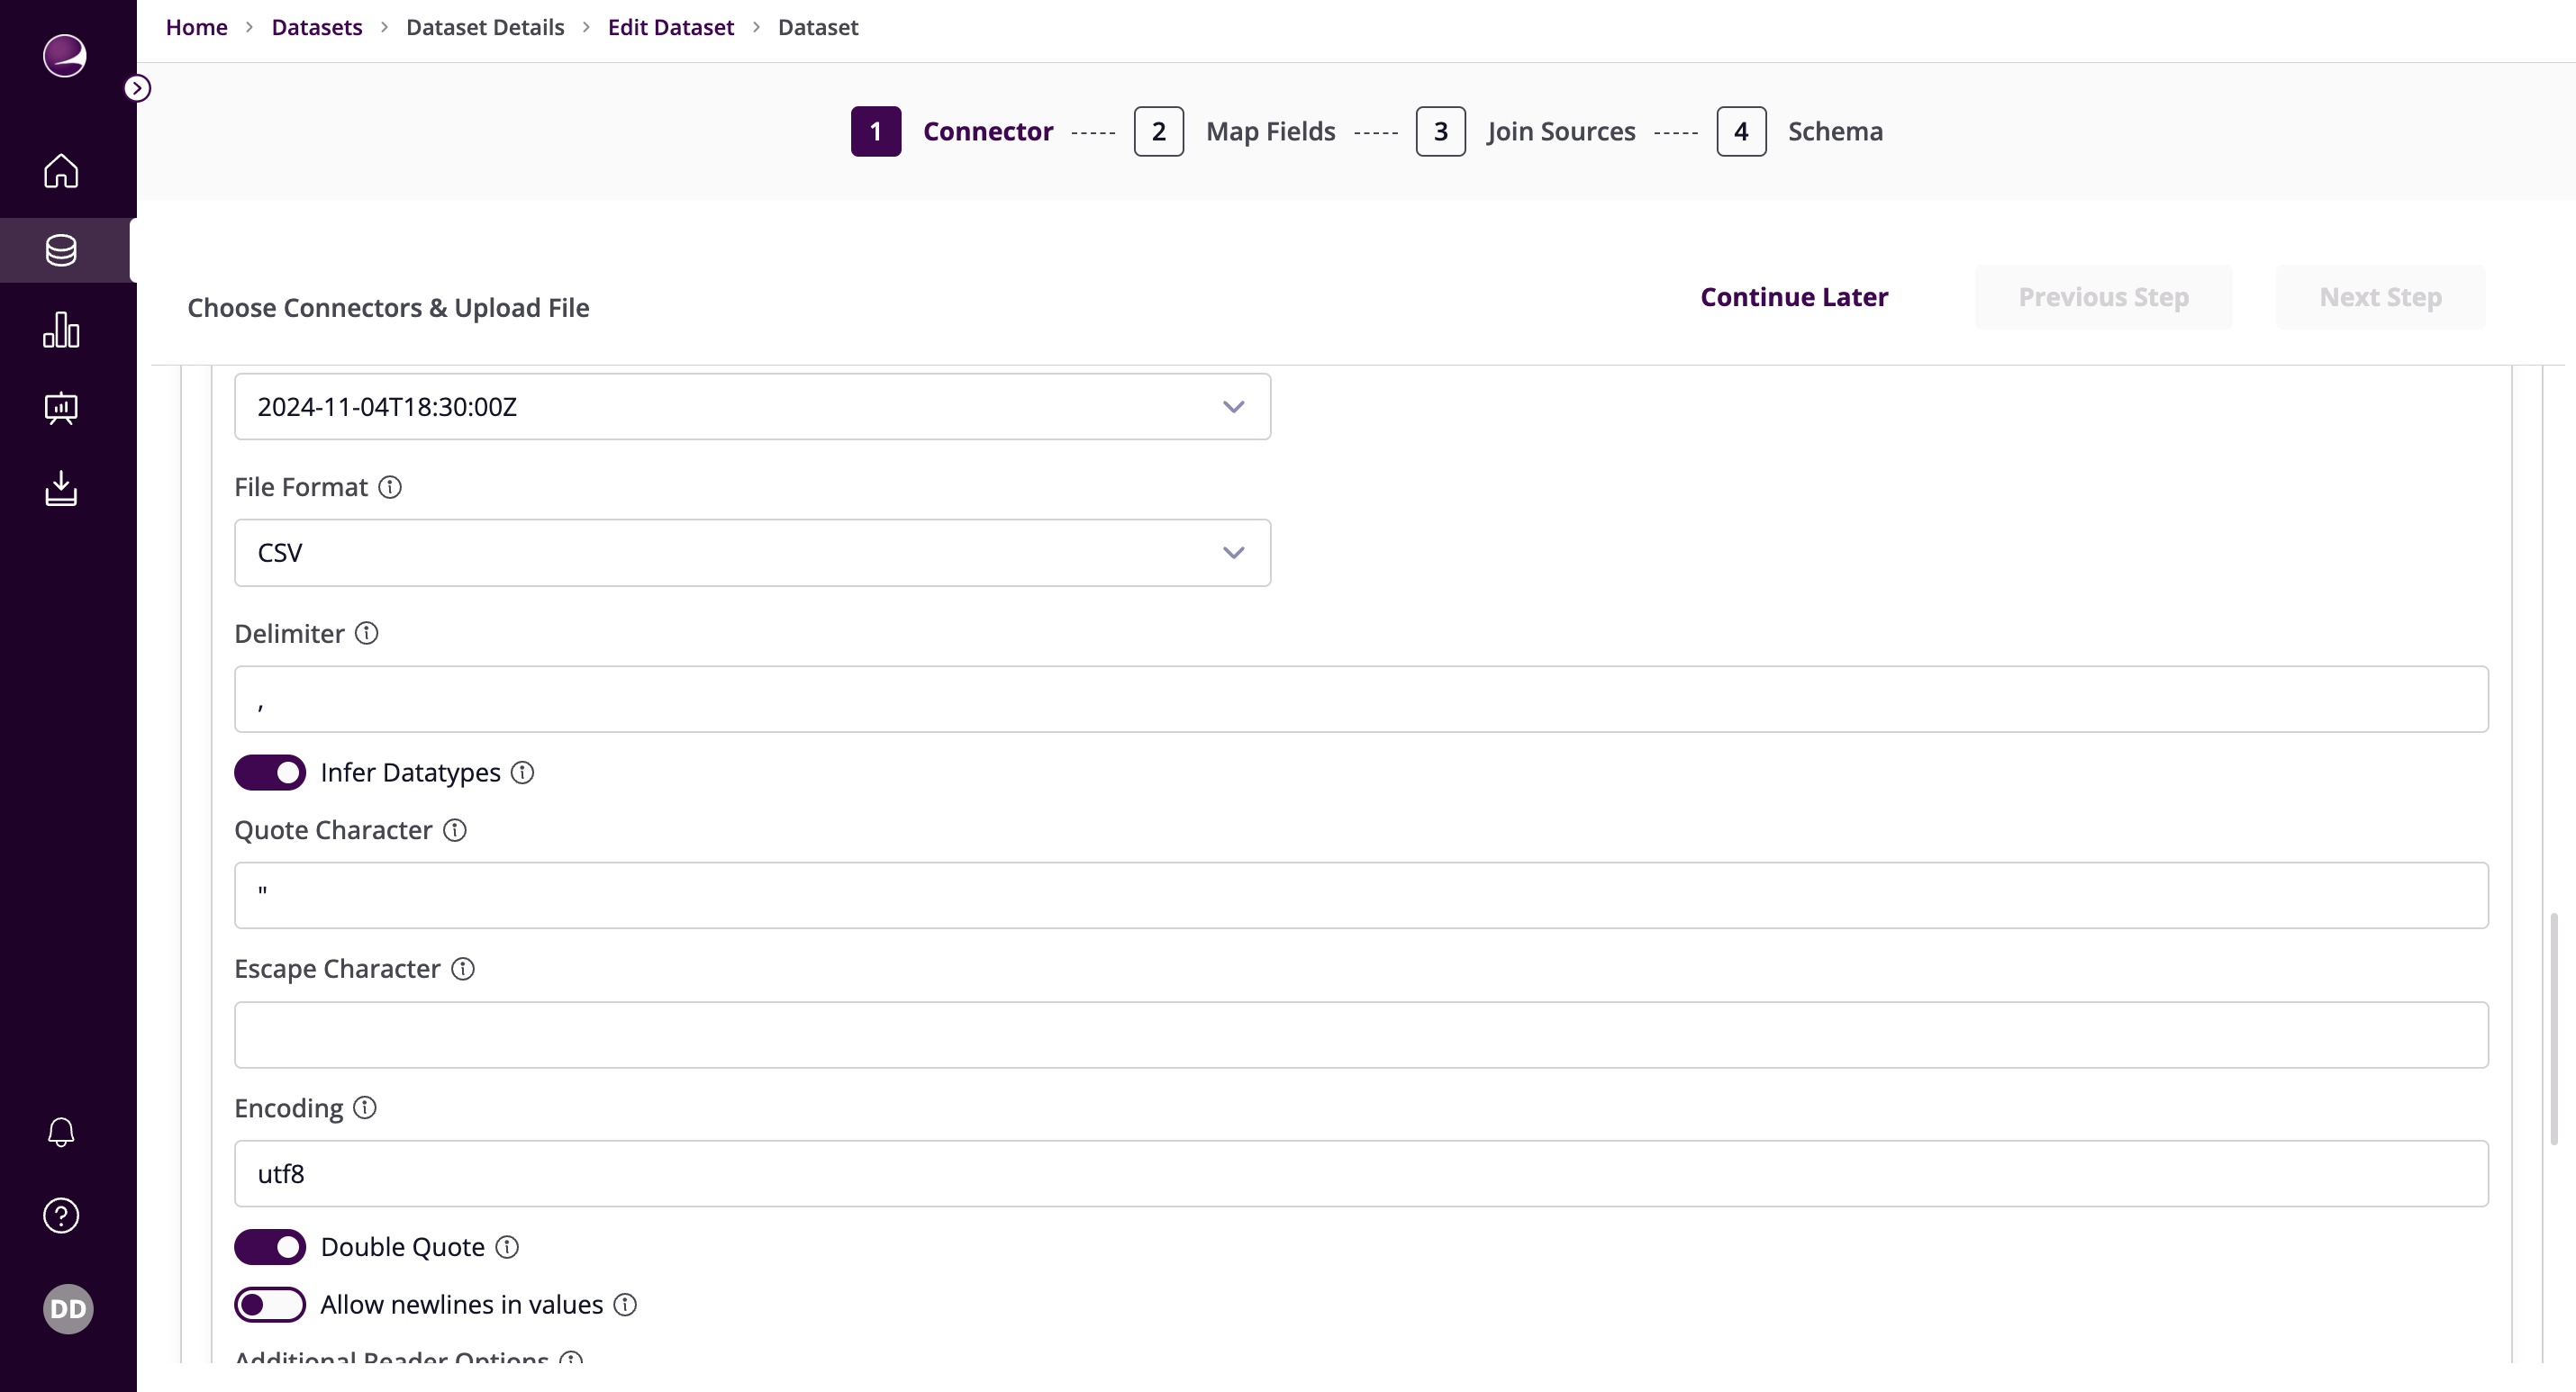Screen dimensions: 2576x1392
Task: Click the Continue Later button
Action: (x=1794, y=297)
